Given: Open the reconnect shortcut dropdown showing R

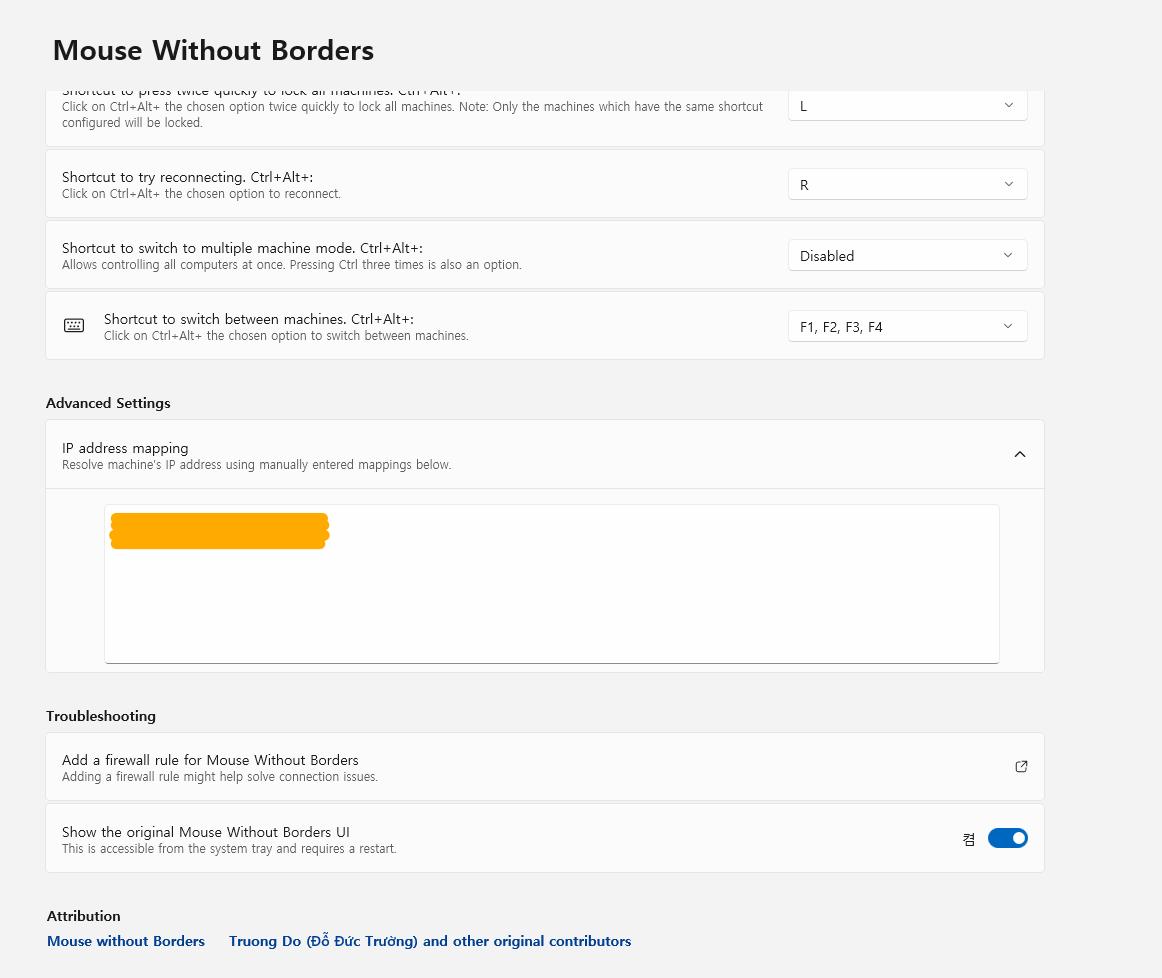Looking at the screenshot, I should [x=907, y=185].
